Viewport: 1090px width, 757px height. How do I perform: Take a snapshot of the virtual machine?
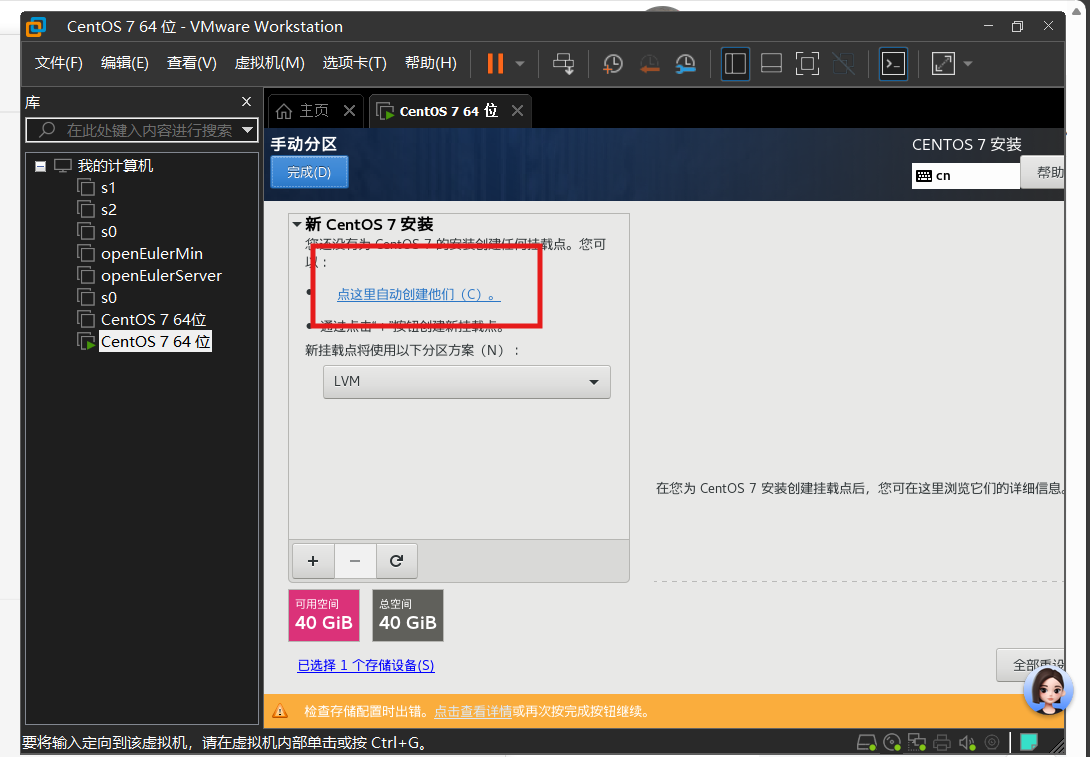612,64
